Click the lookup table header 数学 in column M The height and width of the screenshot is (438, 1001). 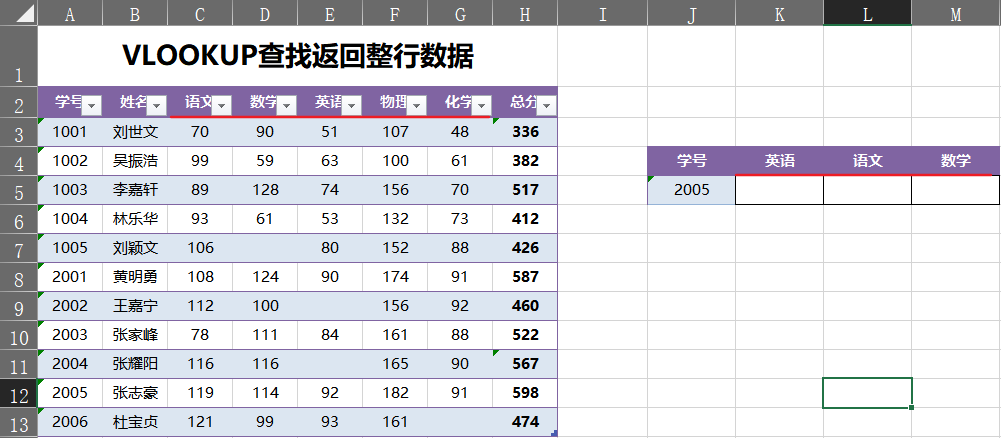pos(956,161)
